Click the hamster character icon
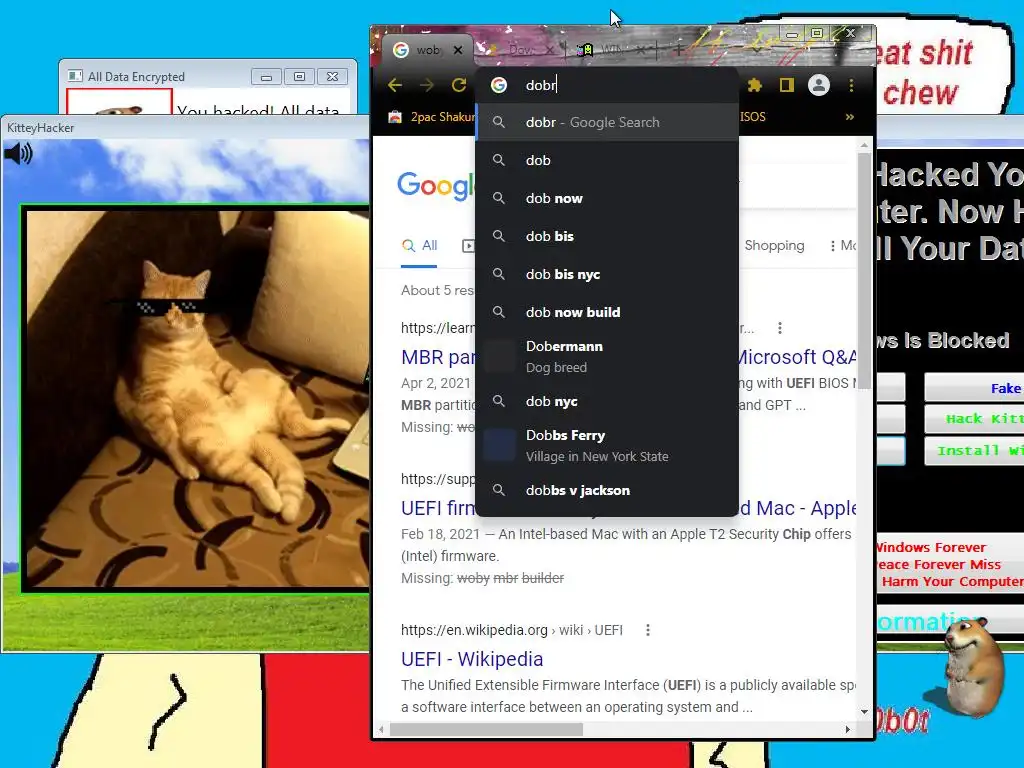This screenshot has width=1024, height=768. click(972, 666)
